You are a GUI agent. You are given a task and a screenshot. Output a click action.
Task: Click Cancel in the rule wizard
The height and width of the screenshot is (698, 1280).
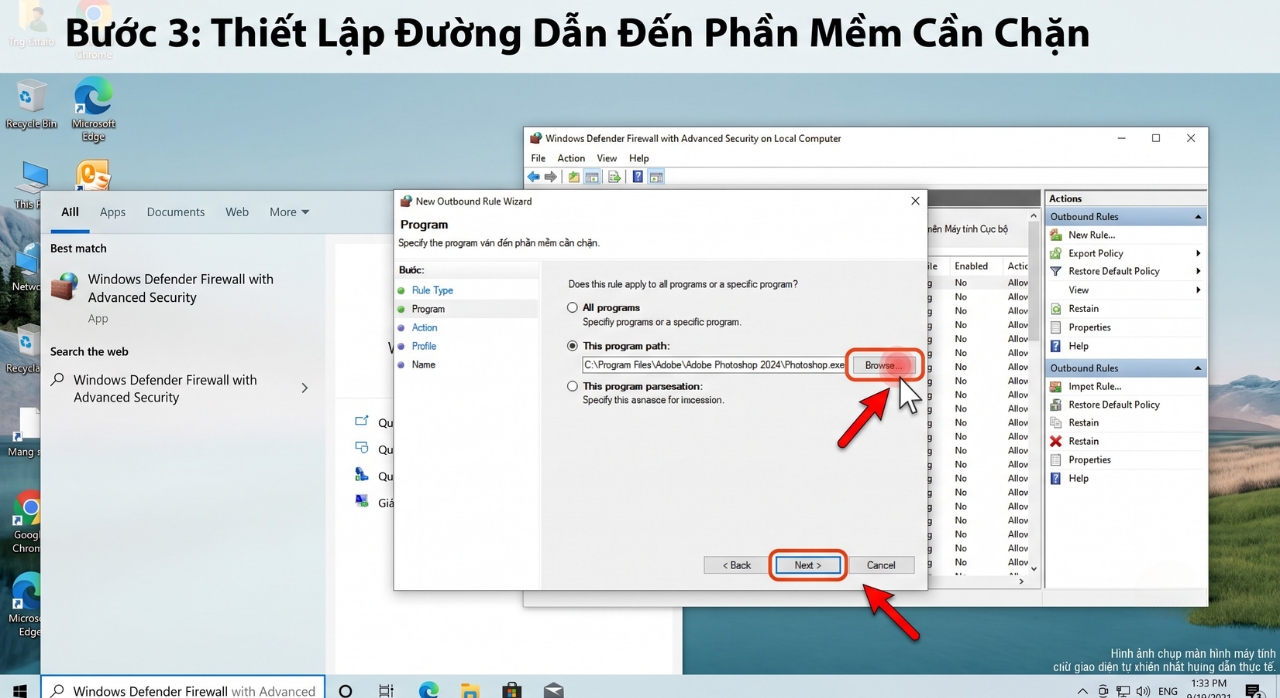pos(881,565)
